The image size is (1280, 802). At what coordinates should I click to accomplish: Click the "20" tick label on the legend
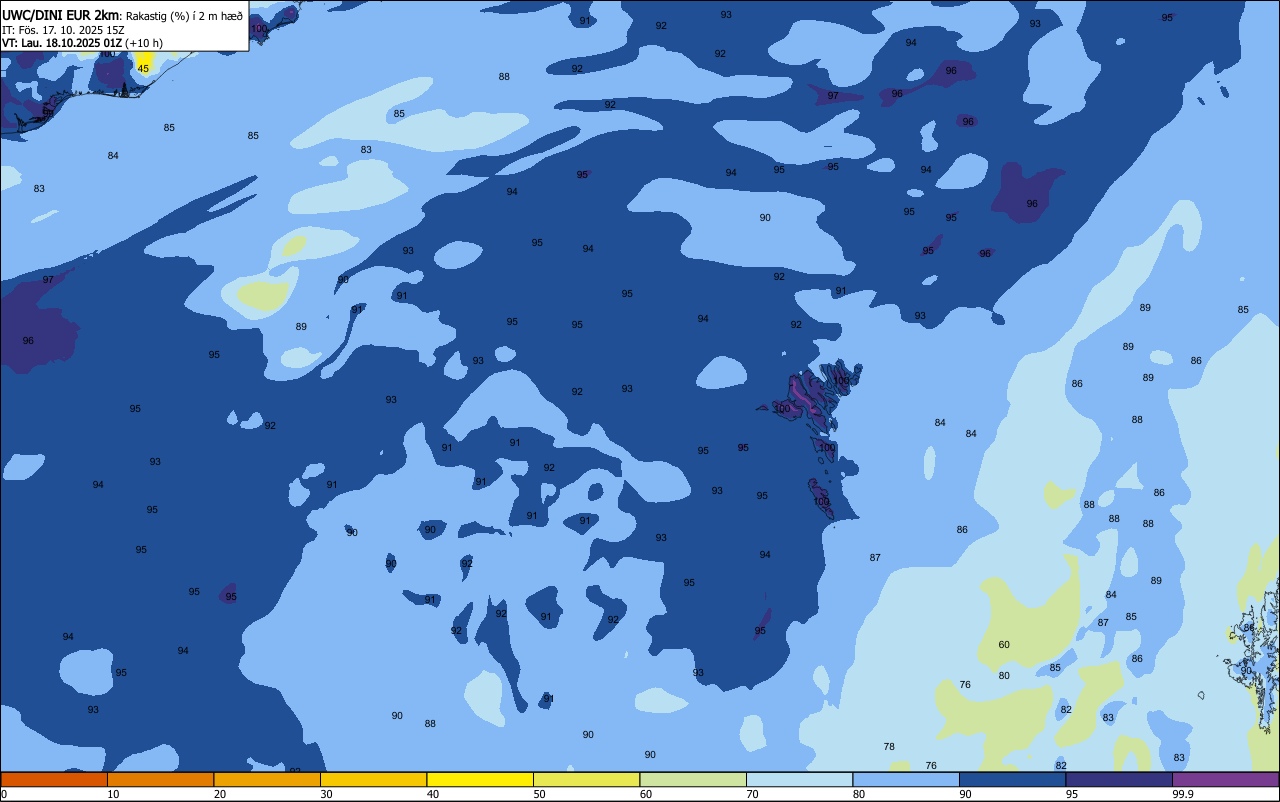click(220, 794)
